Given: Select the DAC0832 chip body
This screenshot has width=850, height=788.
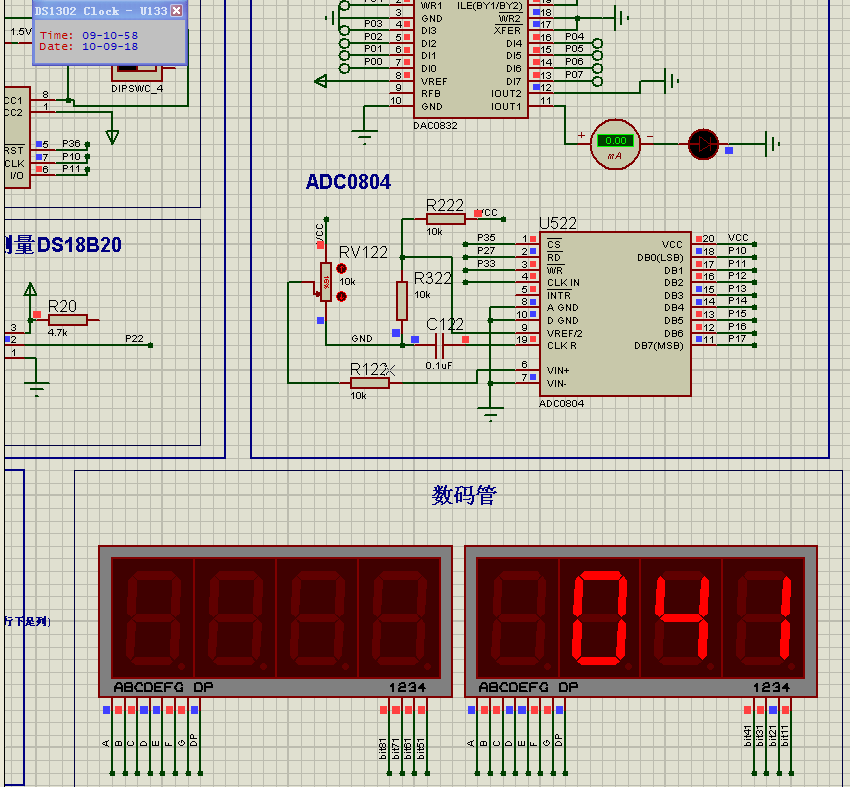Looking at the screenshot, I should [471, 57].
